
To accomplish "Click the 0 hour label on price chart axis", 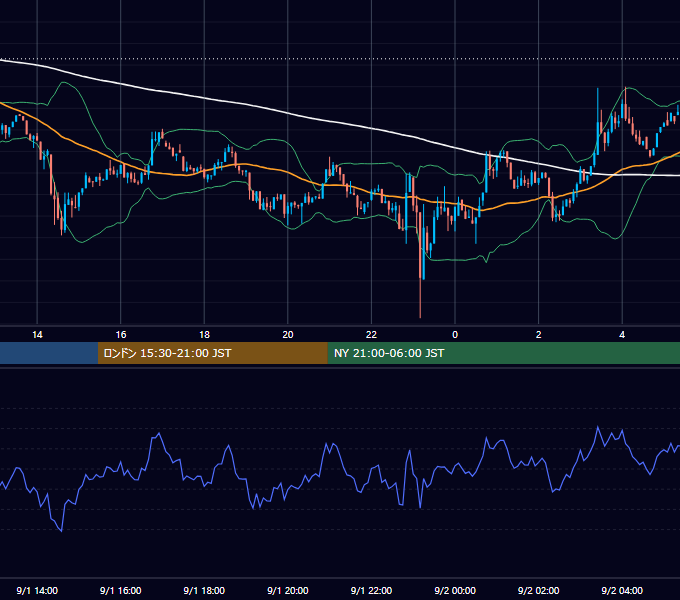I will (x=455, y=335).
